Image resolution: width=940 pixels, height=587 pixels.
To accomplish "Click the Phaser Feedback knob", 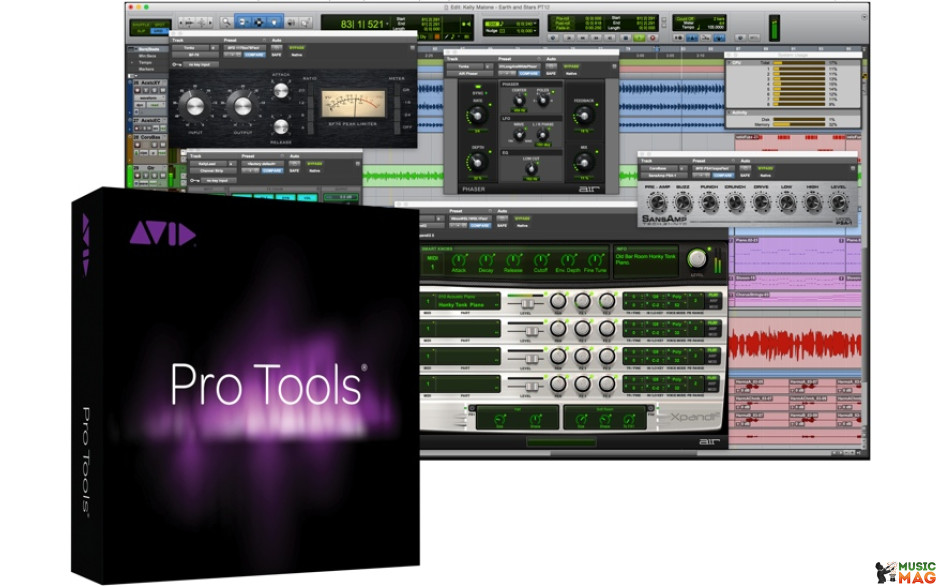I will pyautogui.click(x=583, y=115).
